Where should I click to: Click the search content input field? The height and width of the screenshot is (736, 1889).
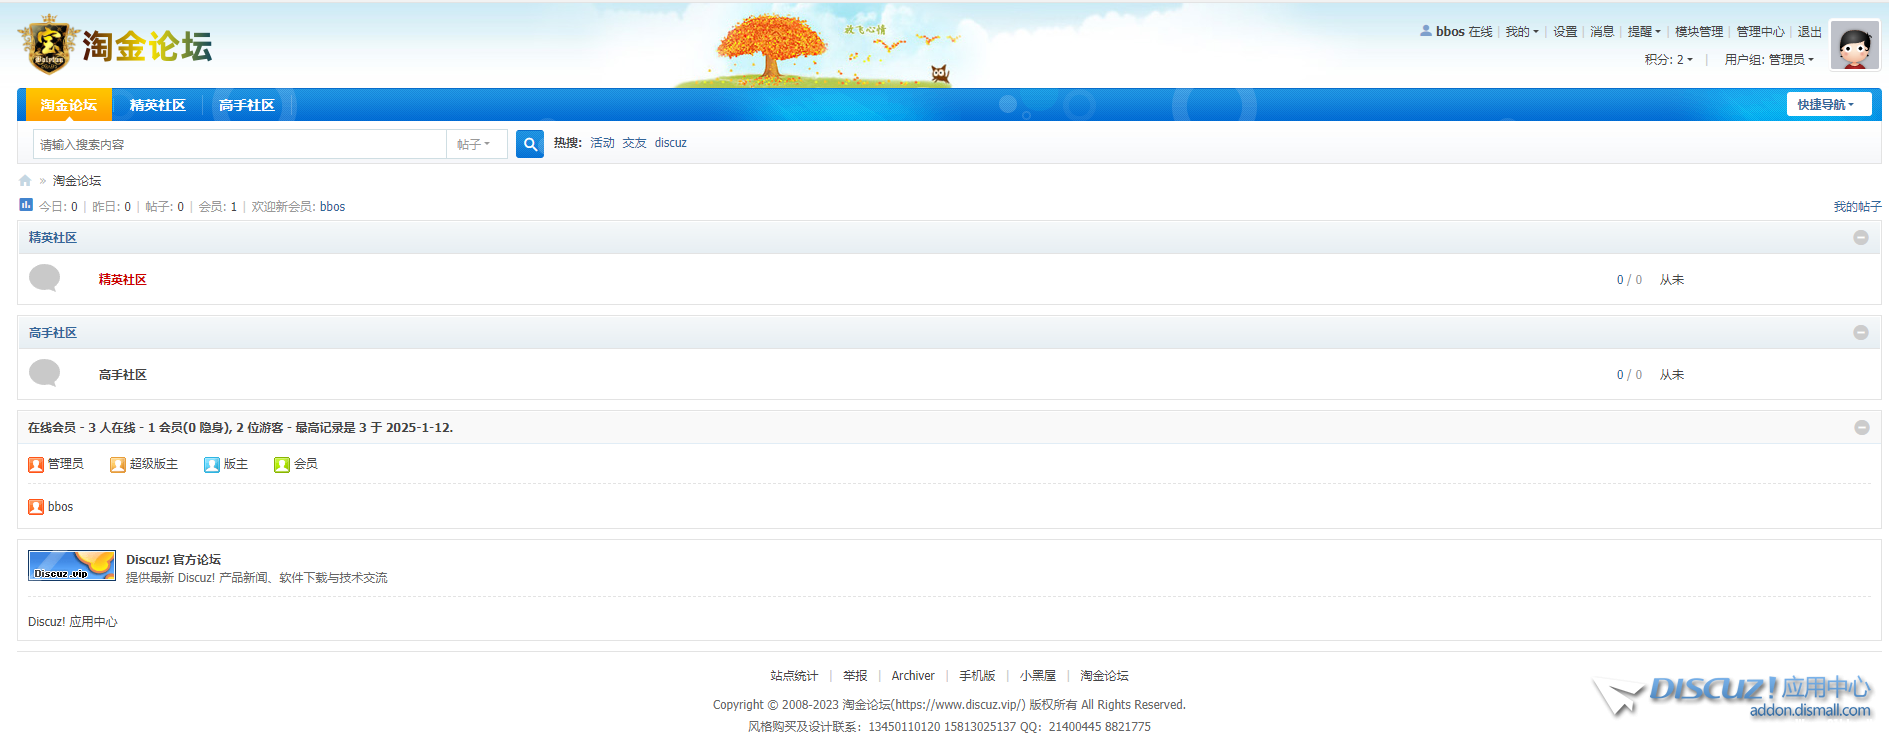[240, 144]
